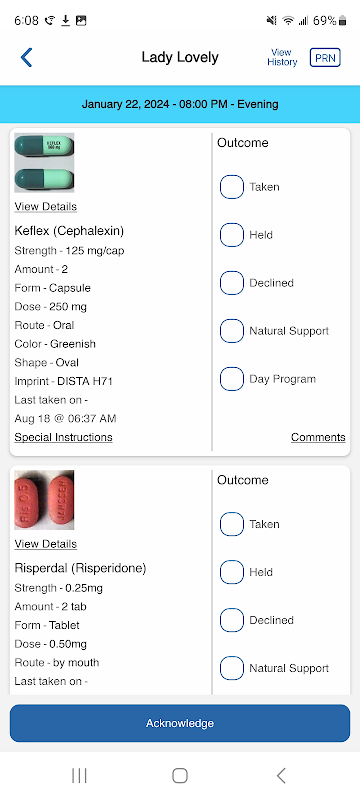Open View Details under Keflex

coord(45,207)
